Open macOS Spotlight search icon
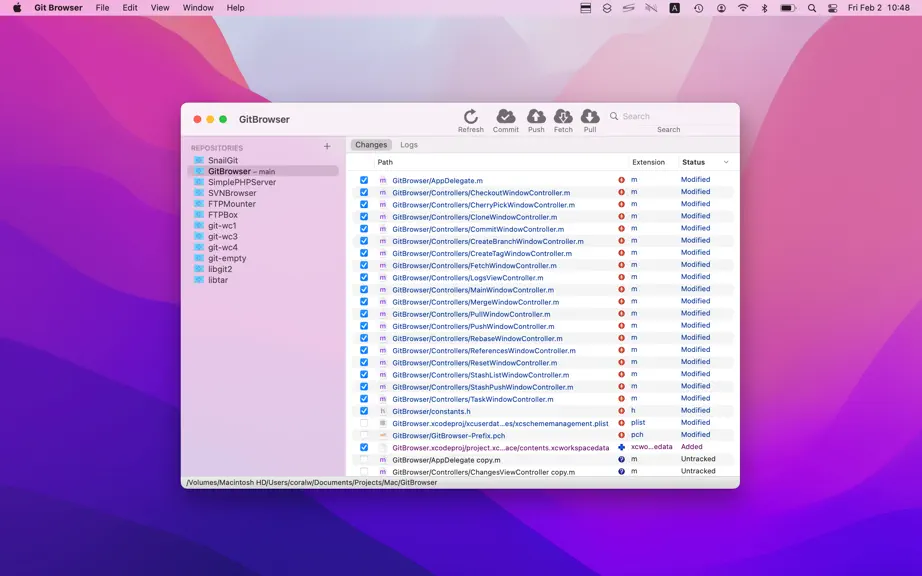This screenshot has width=922, height=576. point(811,8)
